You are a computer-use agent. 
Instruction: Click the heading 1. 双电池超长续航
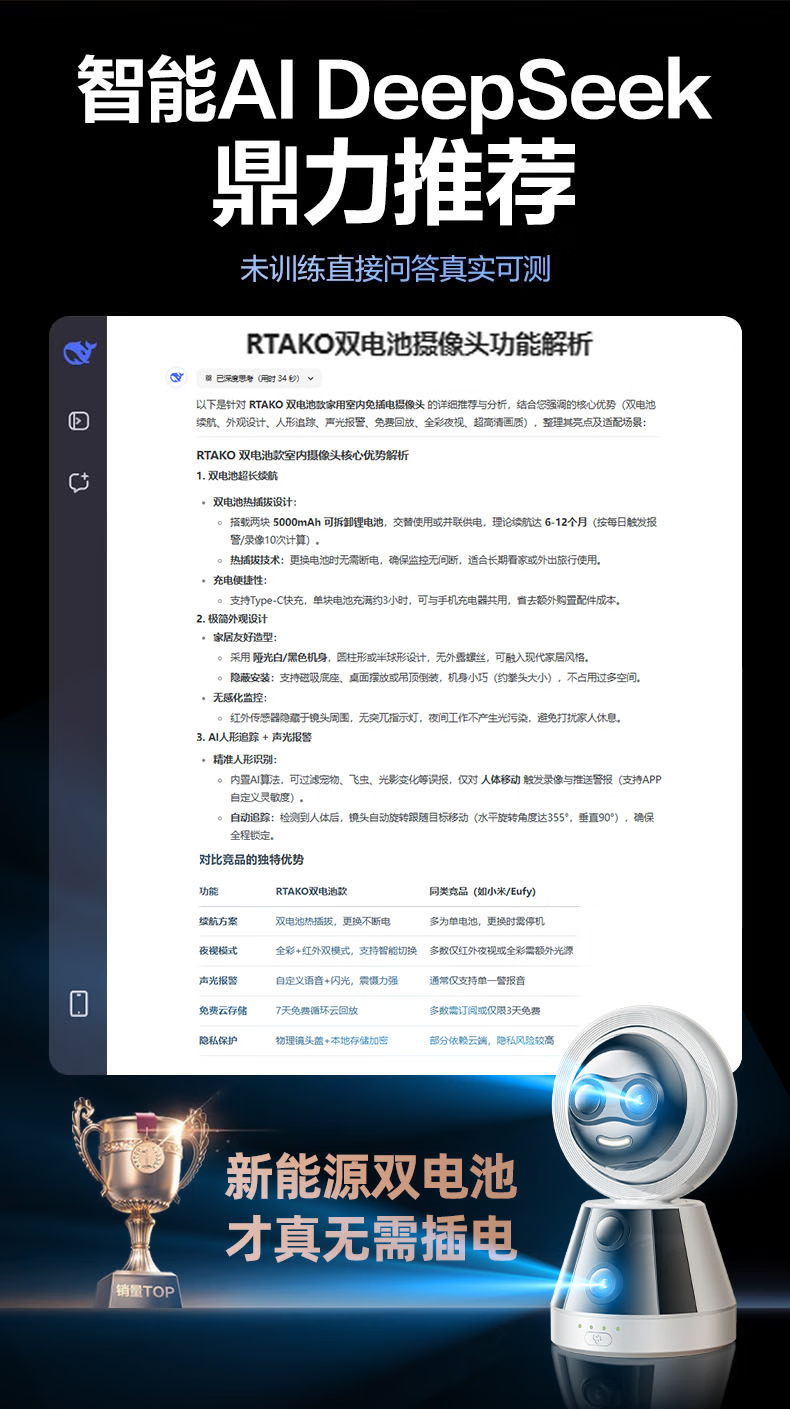237,476
